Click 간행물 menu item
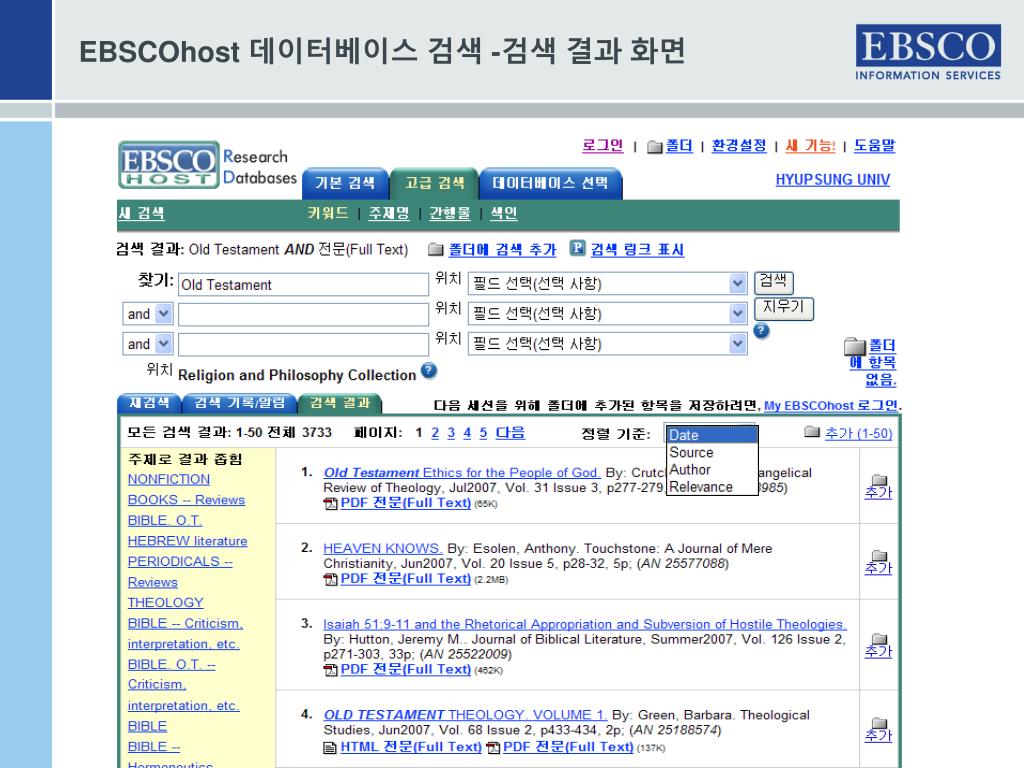 click(x=449, y=214)
